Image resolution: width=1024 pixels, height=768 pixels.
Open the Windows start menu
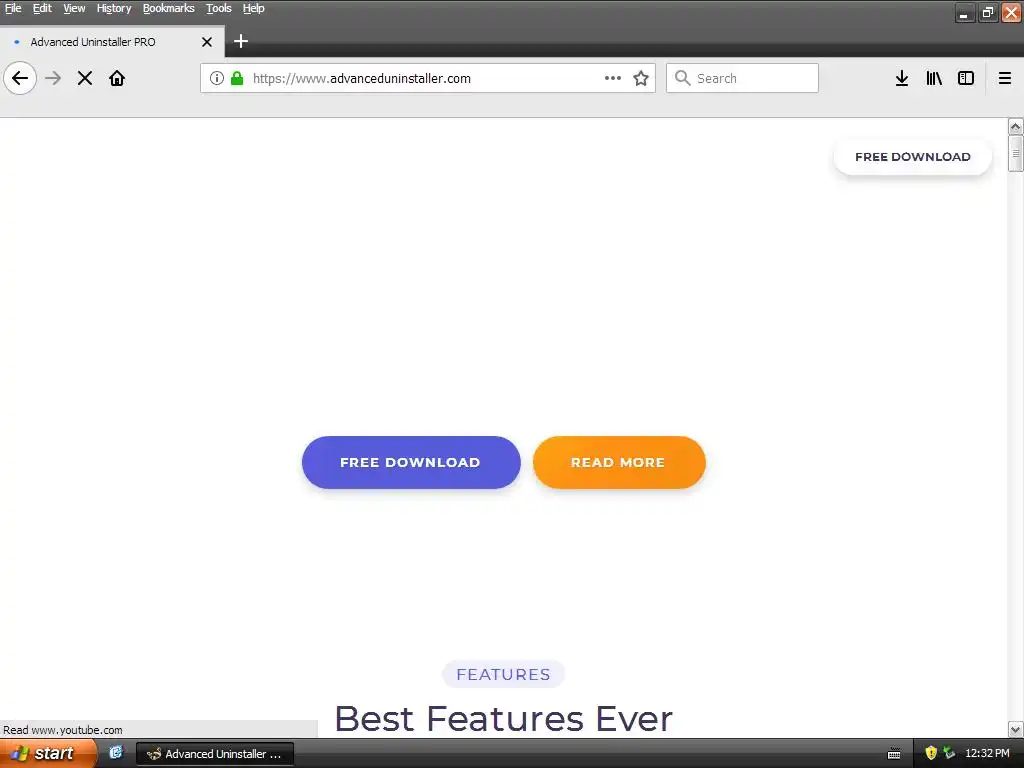47,753
